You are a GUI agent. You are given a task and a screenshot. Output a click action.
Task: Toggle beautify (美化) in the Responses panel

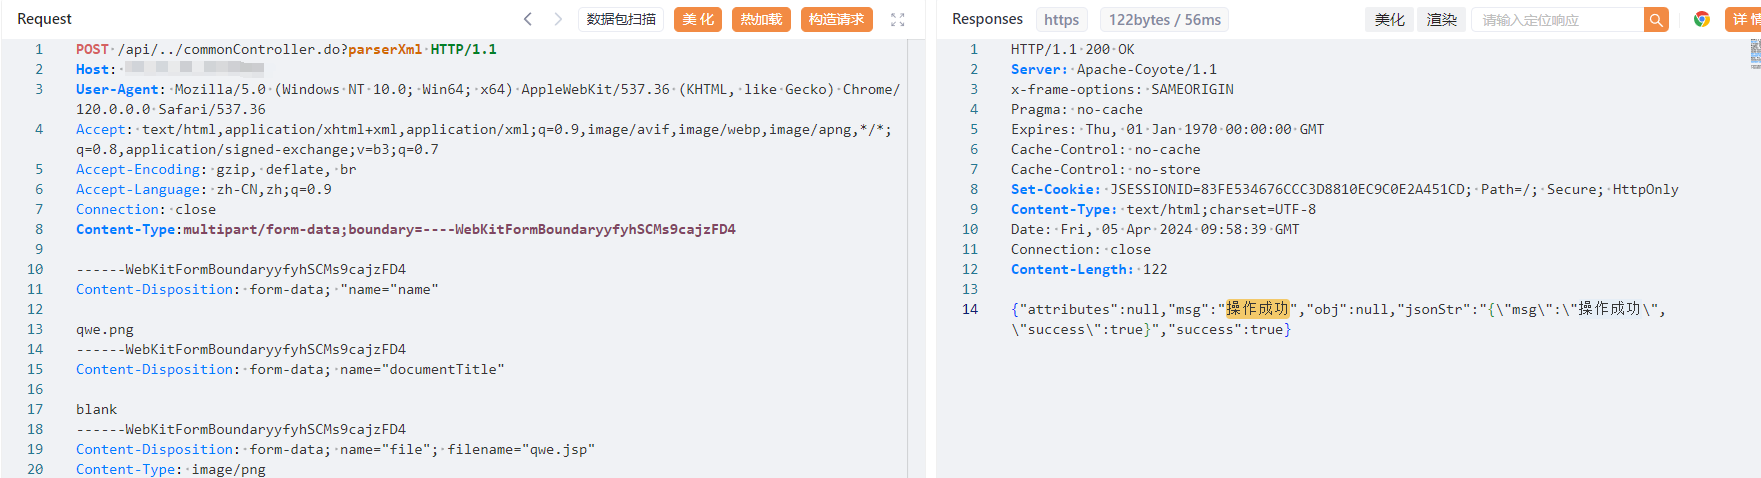tap(1389, 20)
